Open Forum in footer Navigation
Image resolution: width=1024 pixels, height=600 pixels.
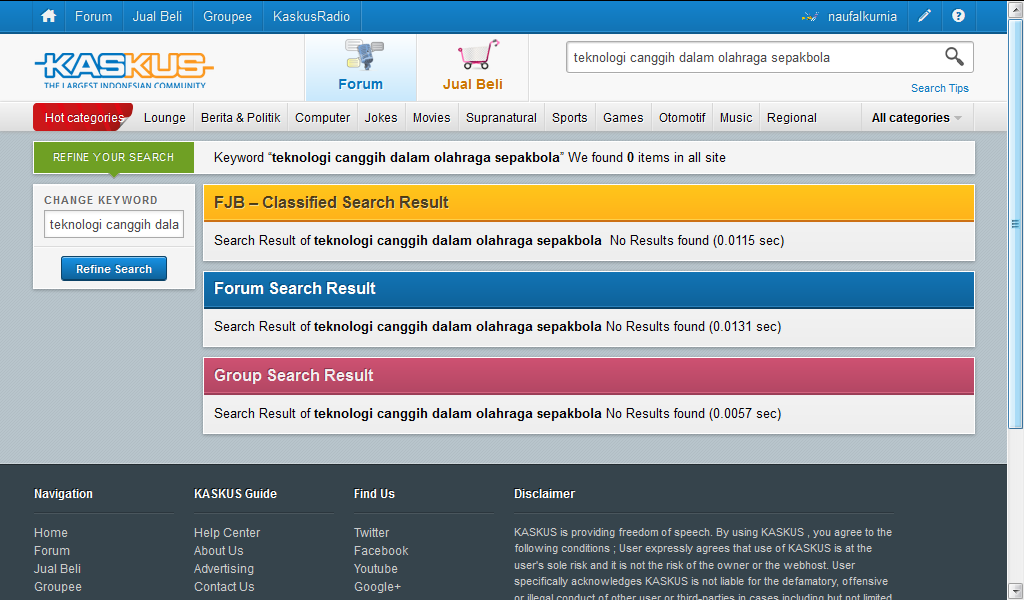52,551
